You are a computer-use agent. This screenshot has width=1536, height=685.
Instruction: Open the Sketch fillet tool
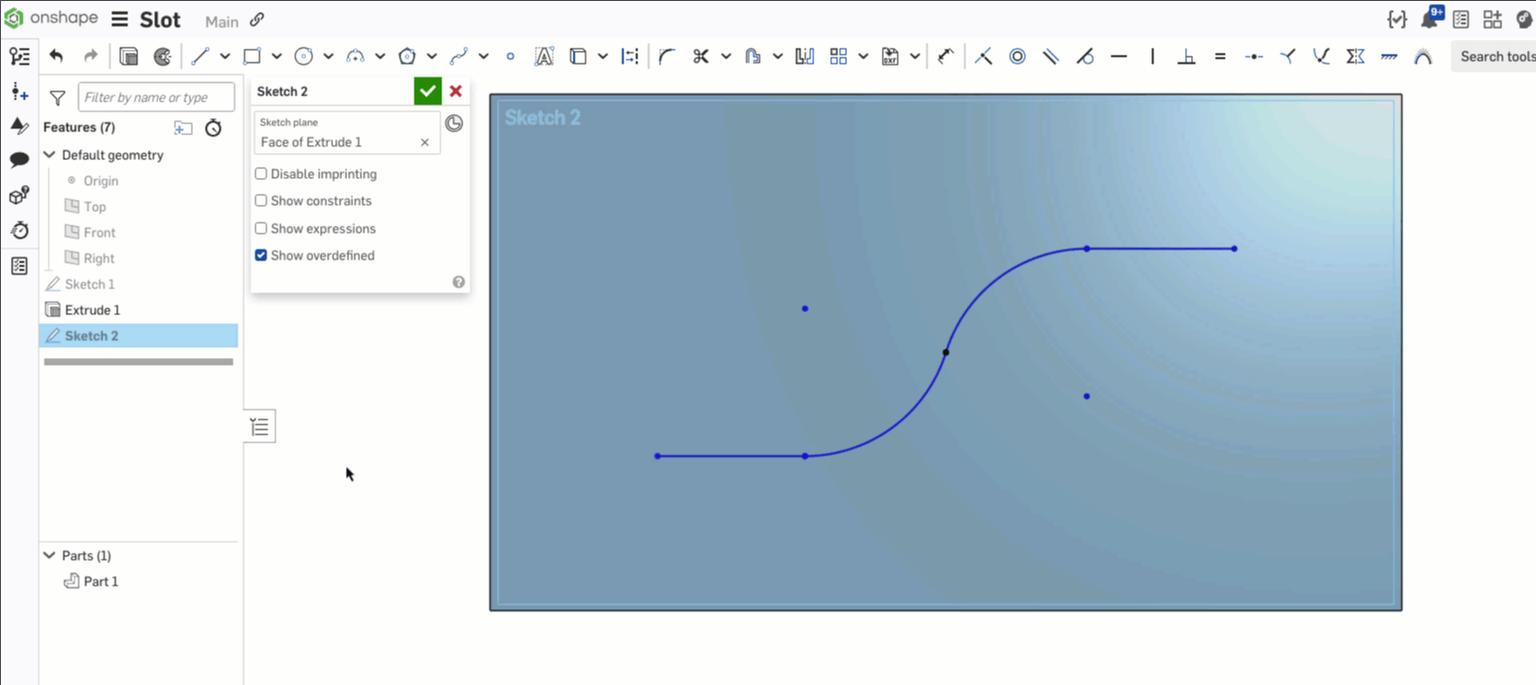coord(667,56)
